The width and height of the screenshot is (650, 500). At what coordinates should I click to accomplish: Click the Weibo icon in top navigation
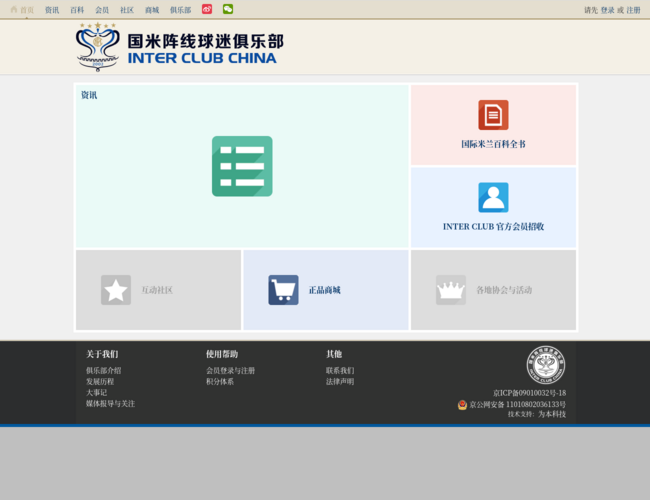tap(207, 9)
